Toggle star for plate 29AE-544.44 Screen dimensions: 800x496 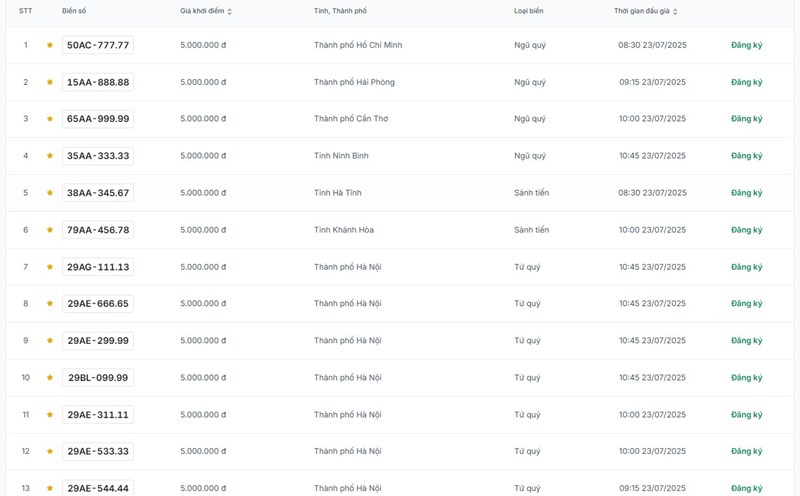pos(50,488)
